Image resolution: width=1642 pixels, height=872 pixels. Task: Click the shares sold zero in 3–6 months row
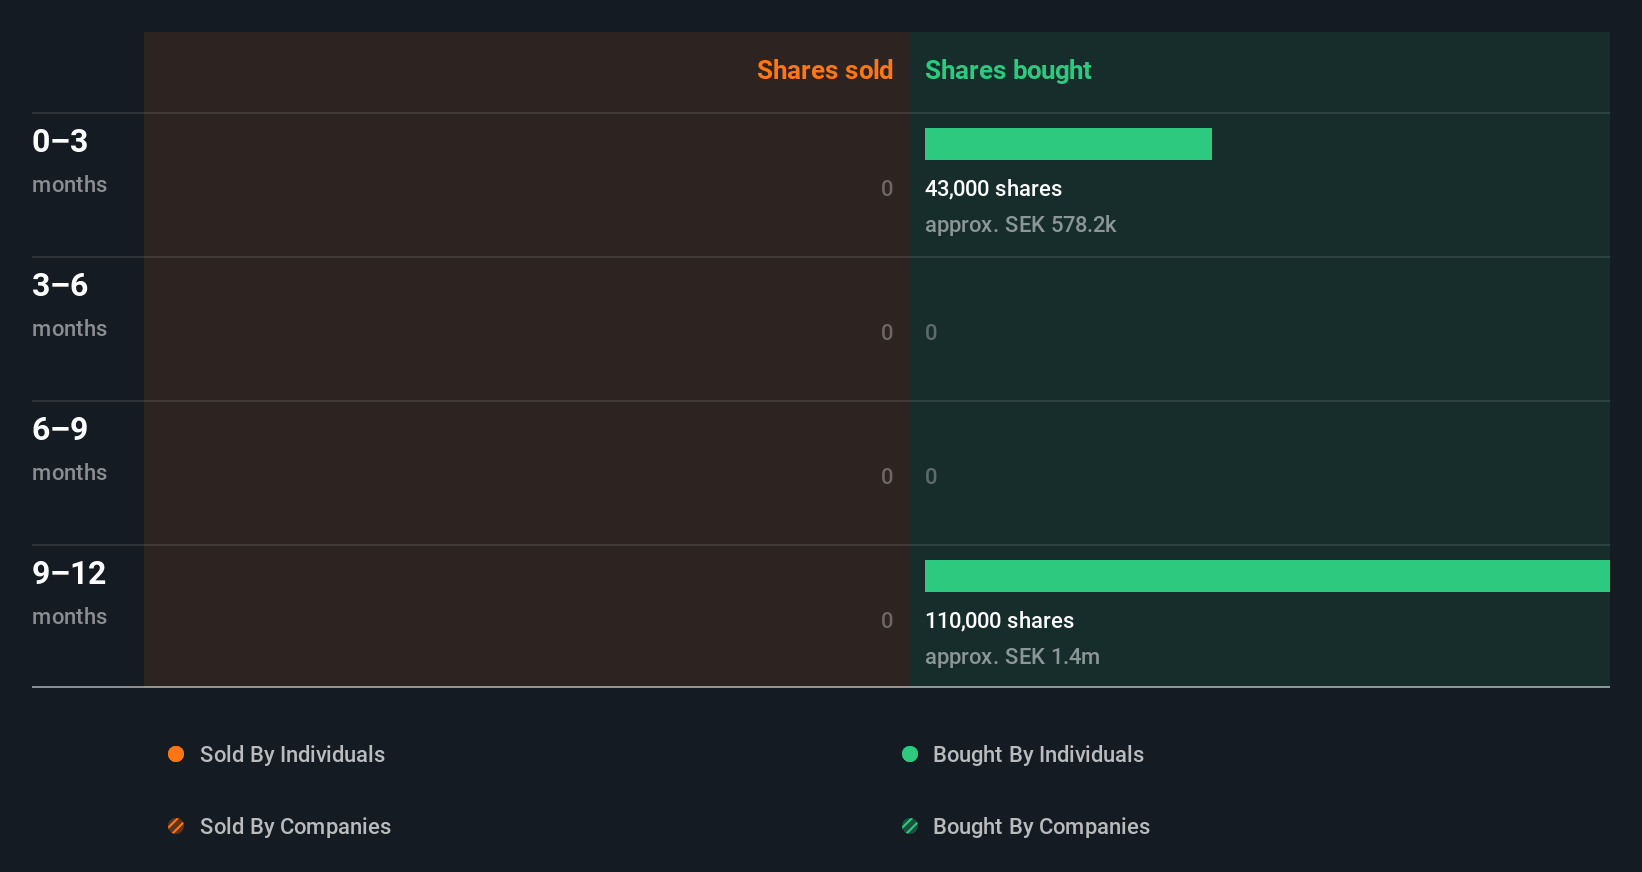click(887, 332)
